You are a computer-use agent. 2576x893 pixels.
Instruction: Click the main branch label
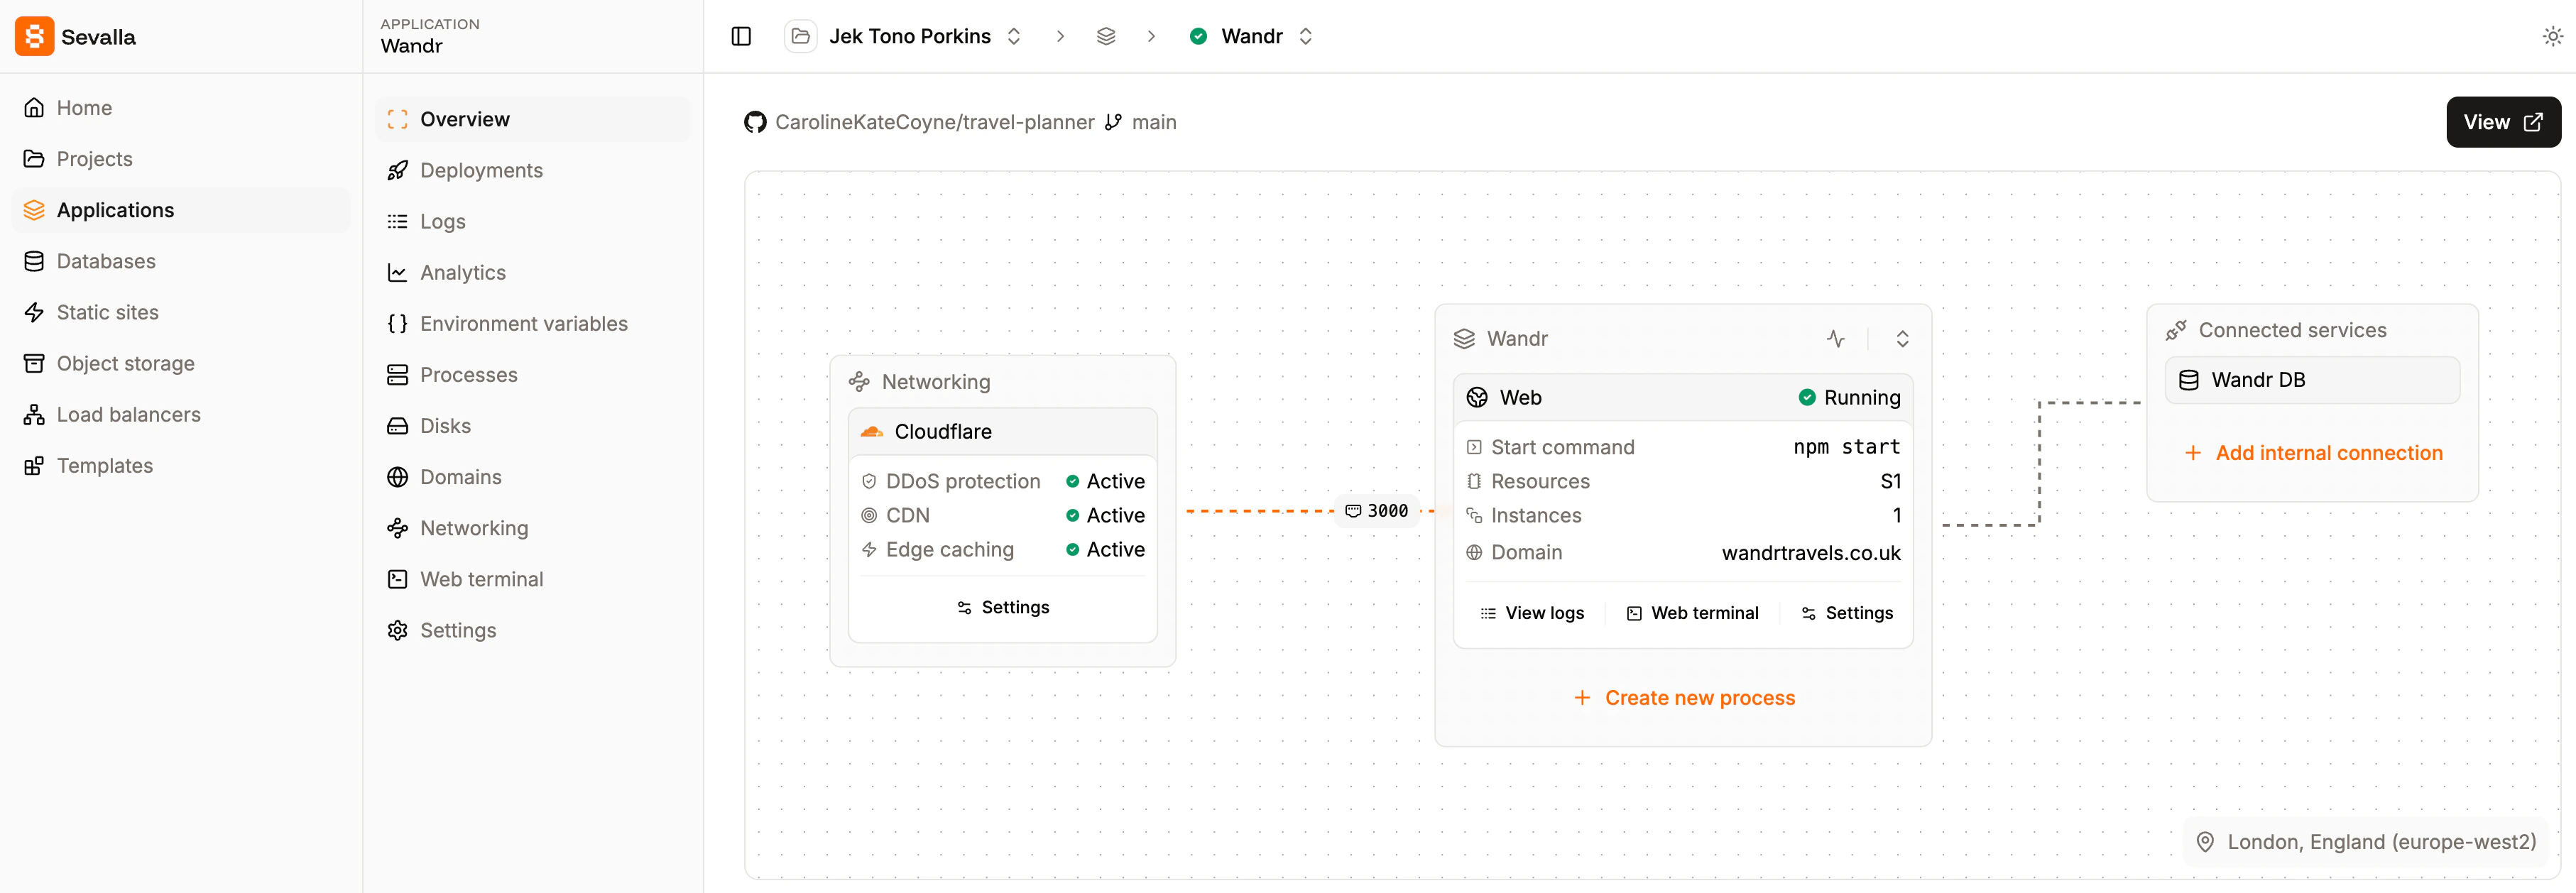coord(1153,122)
